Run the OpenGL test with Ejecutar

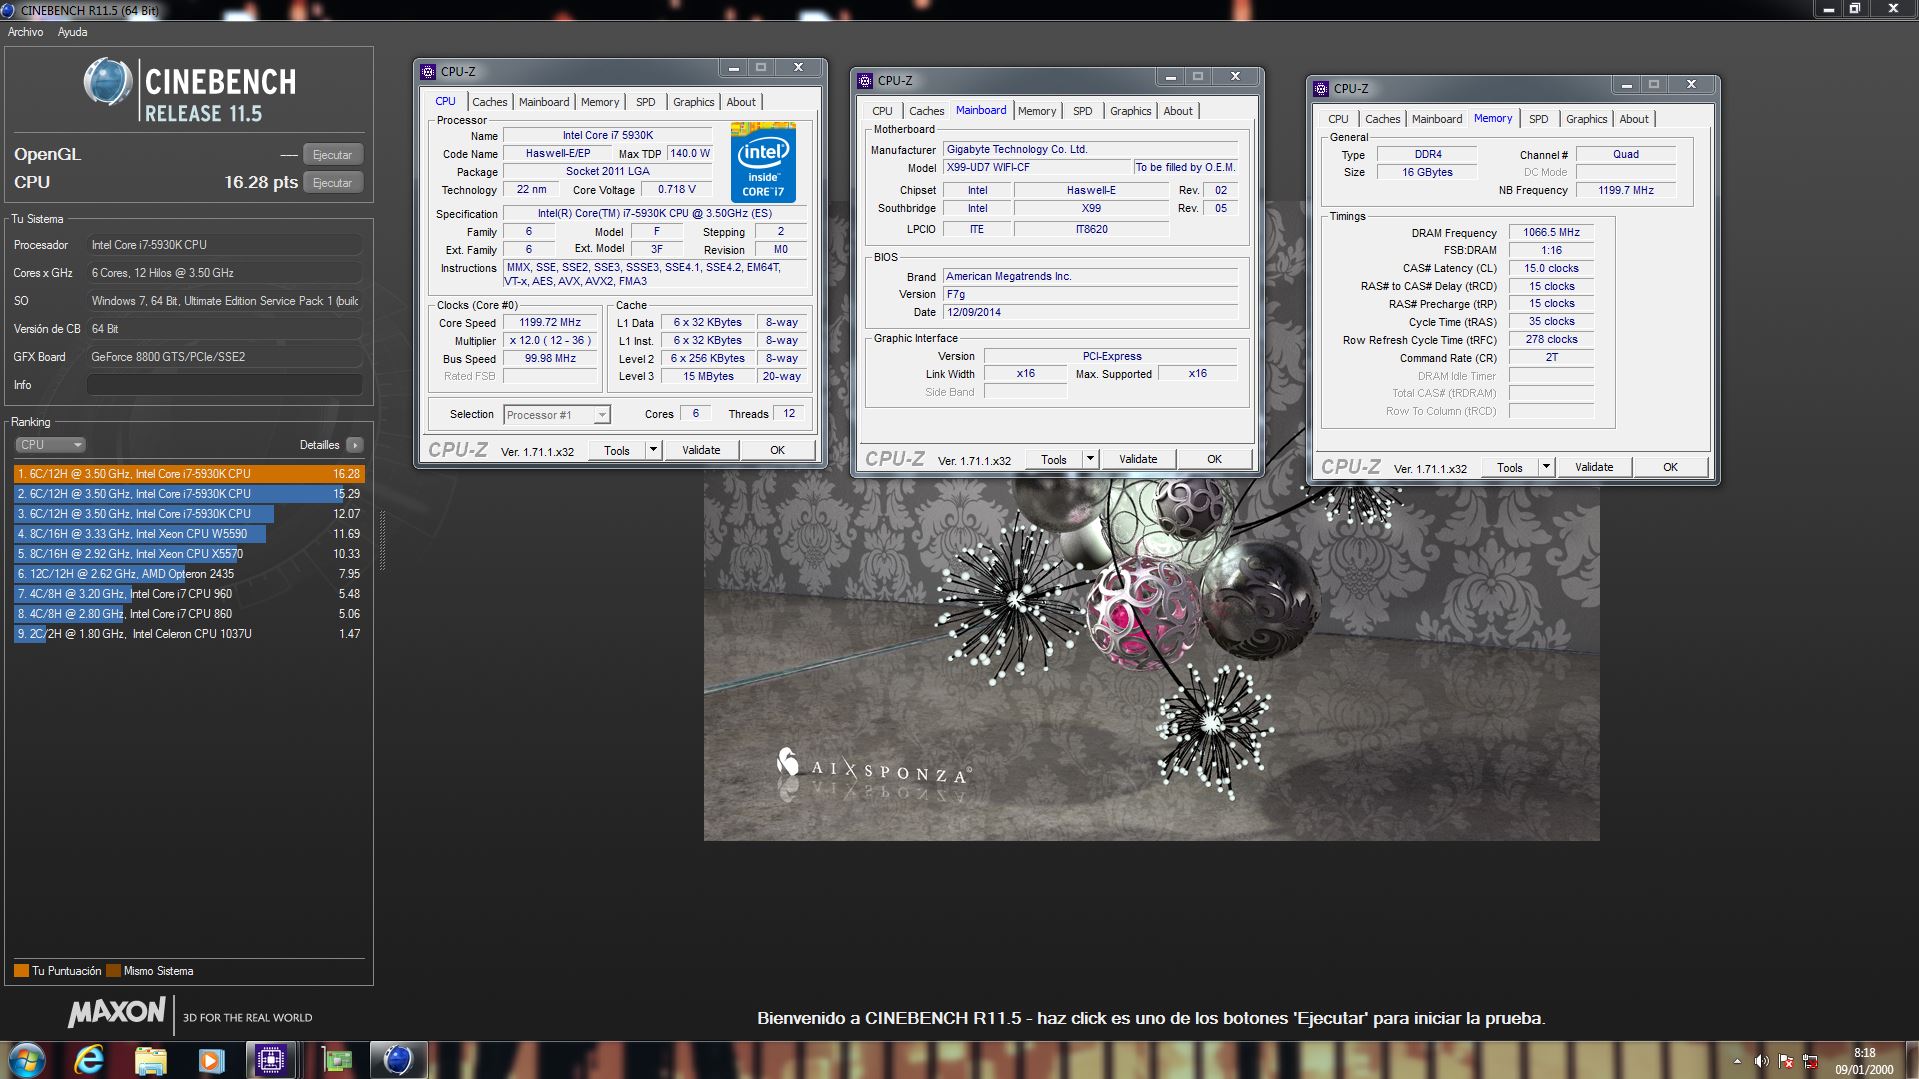(x=332, y=155)
